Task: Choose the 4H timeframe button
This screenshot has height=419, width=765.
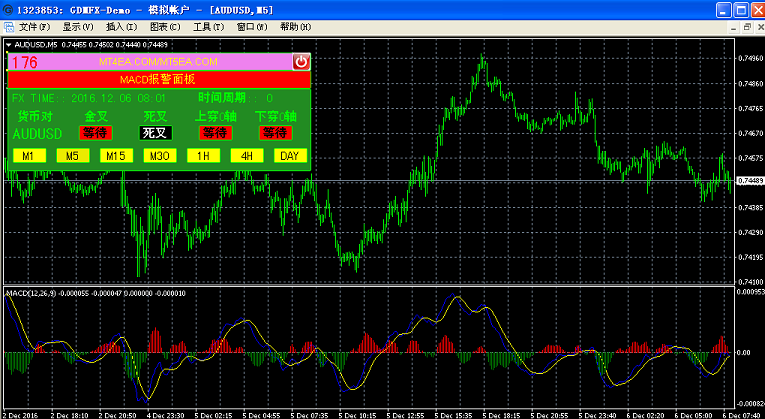Action: tap(247, 156)
